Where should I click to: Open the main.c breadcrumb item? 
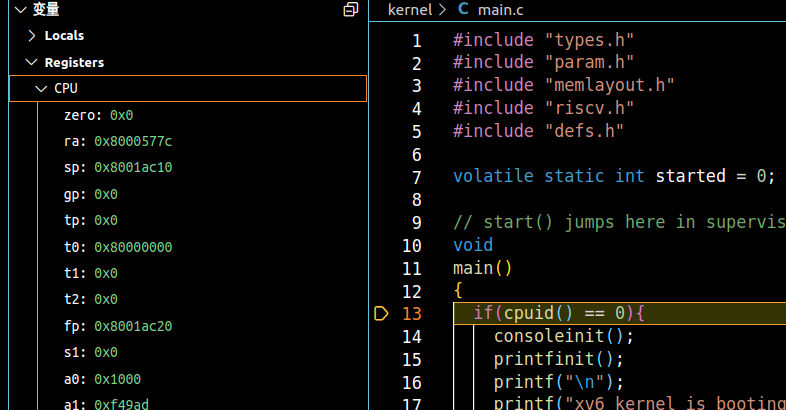(x=500, y=10)
